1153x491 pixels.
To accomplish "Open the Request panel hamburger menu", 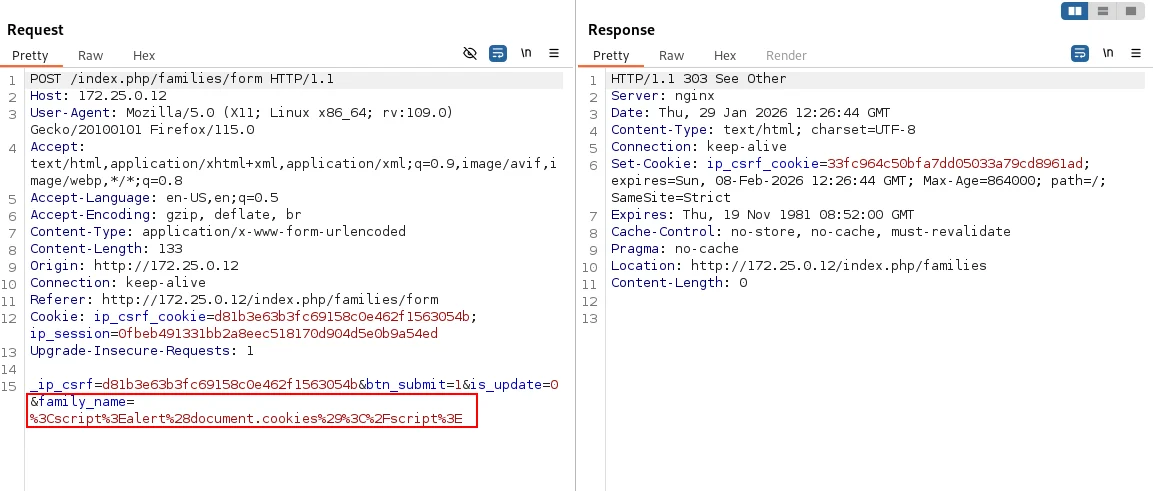I will pyautogui.click(x=554, y=54).
